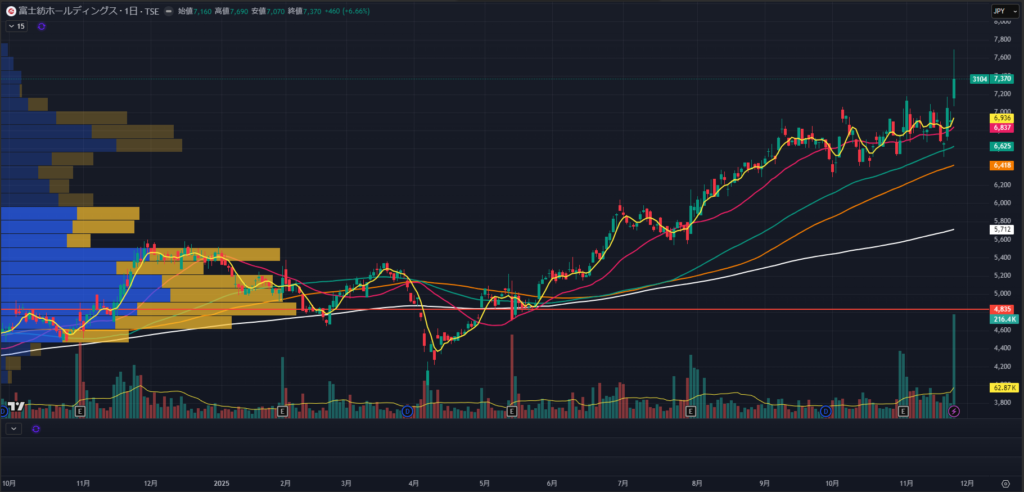Click the 7,370 current price label
The width and height of the screenshot is (1024, 492).
(1002, 78)
